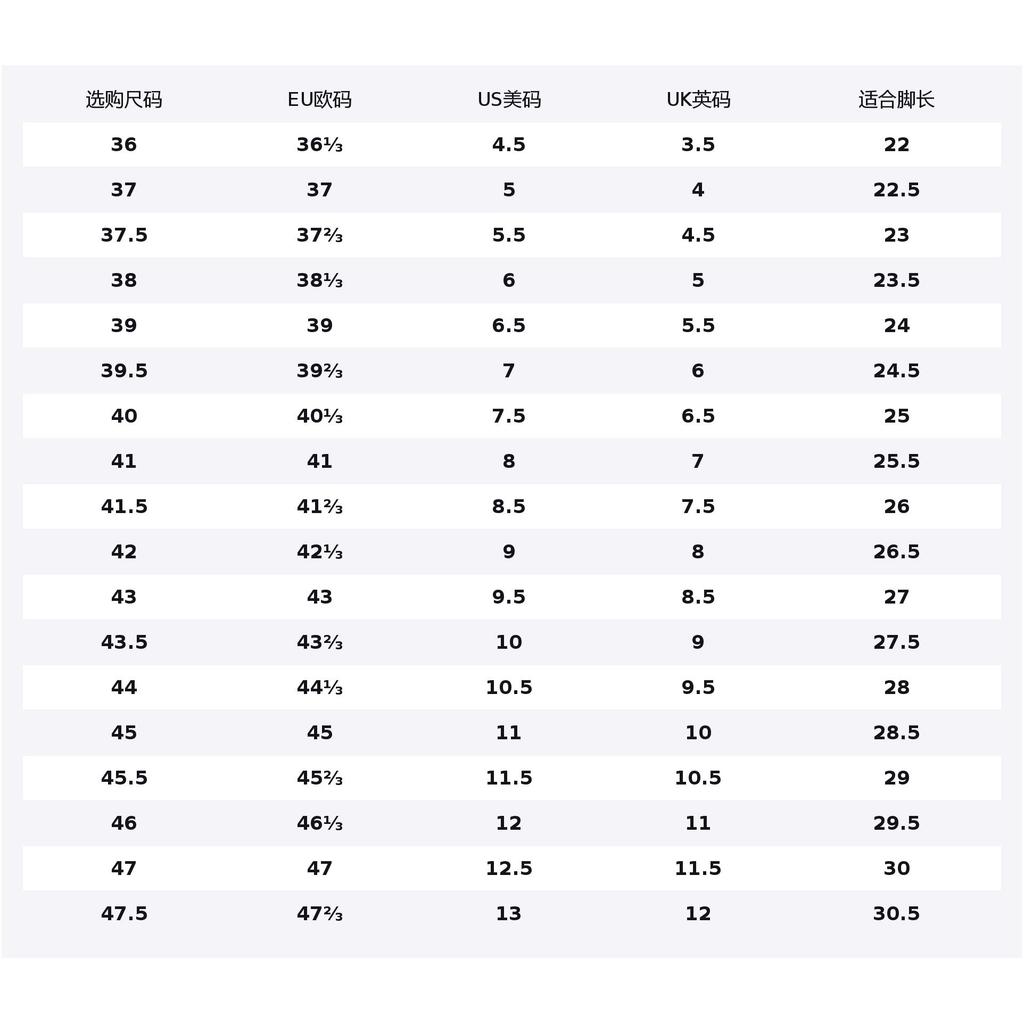Select the UK英码 column header

[x=698, y=100]
